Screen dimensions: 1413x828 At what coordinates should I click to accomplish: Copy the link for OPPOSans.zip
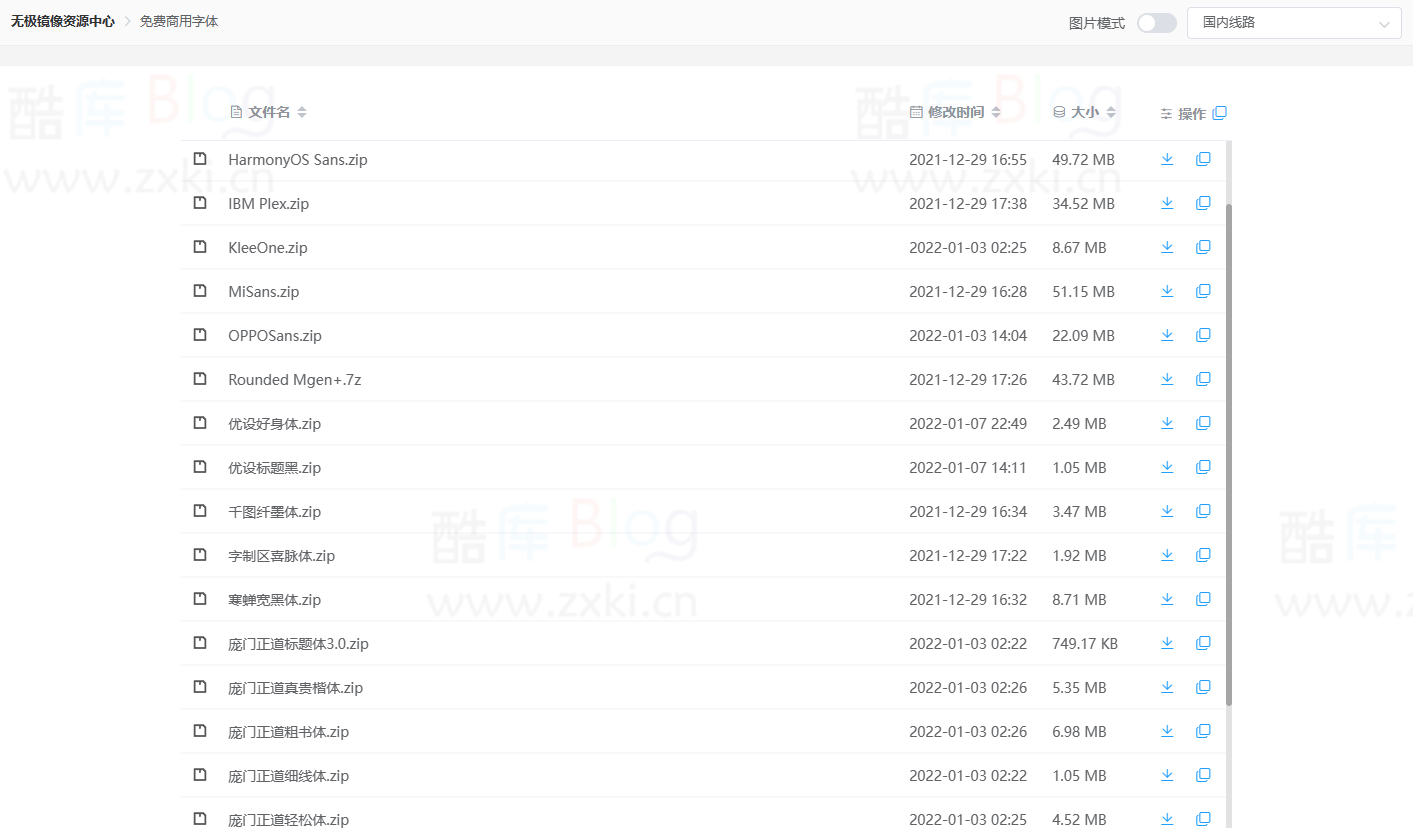1203,334
